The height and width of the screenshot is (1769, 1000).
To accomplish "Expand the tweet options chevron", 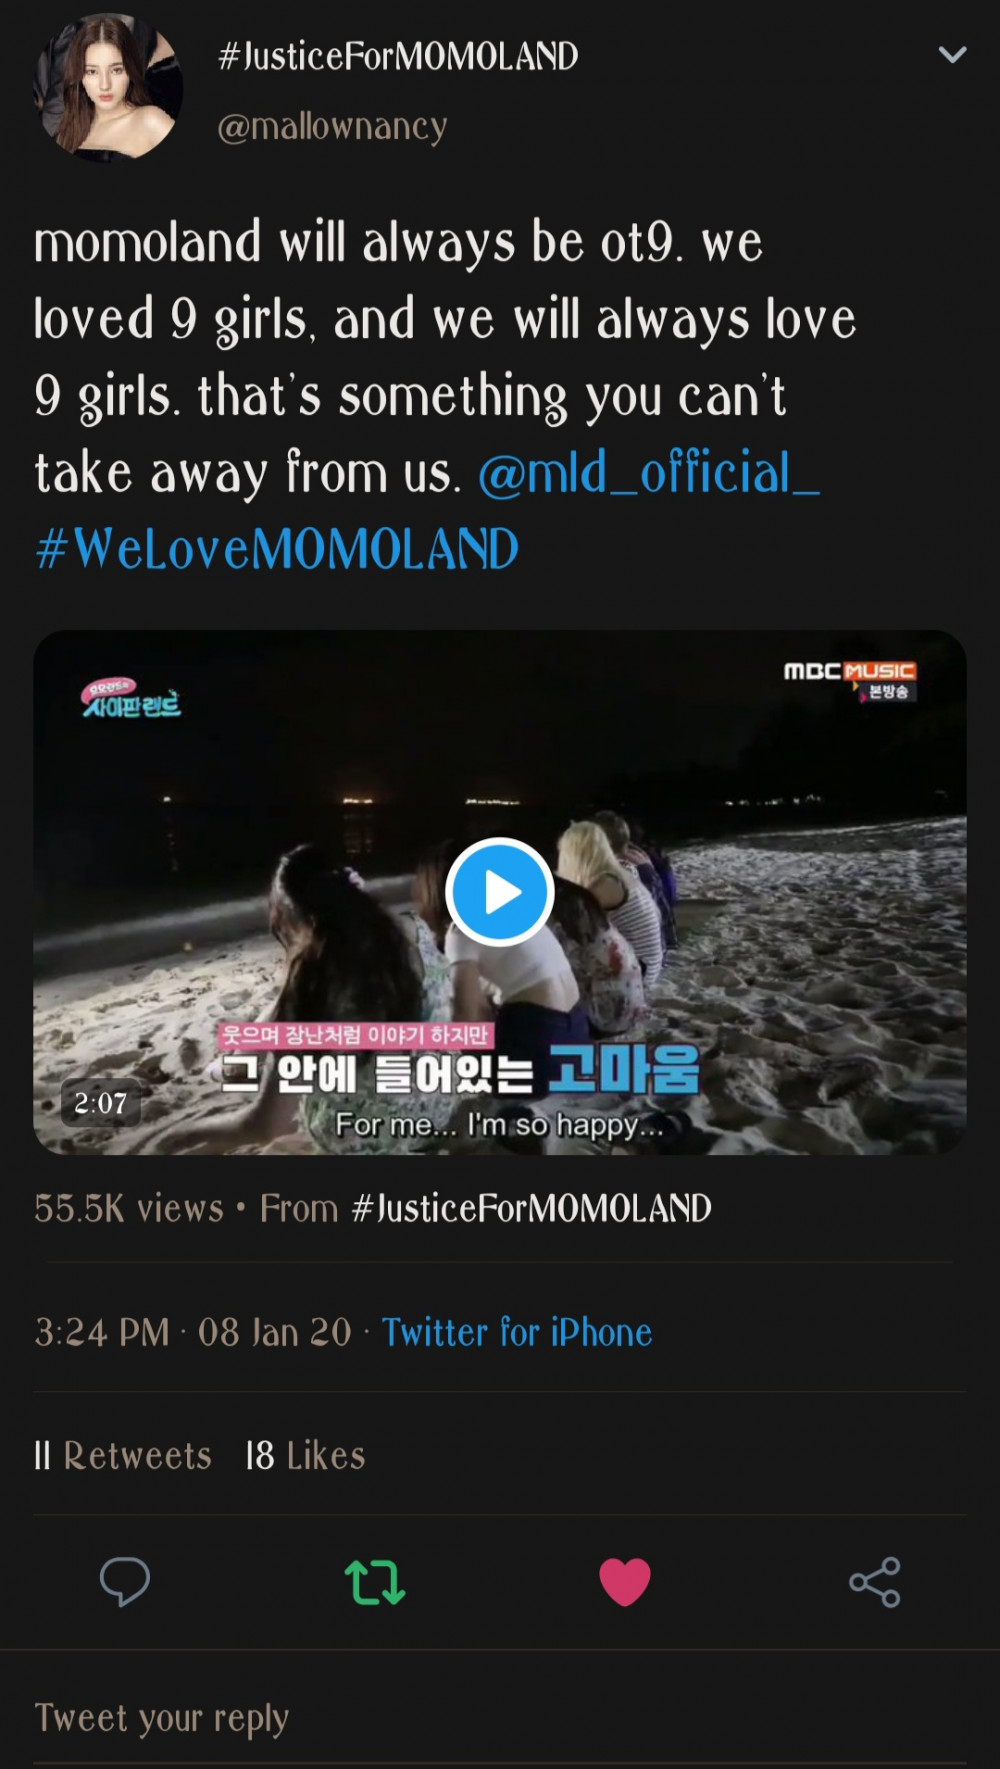I will 952,55.
